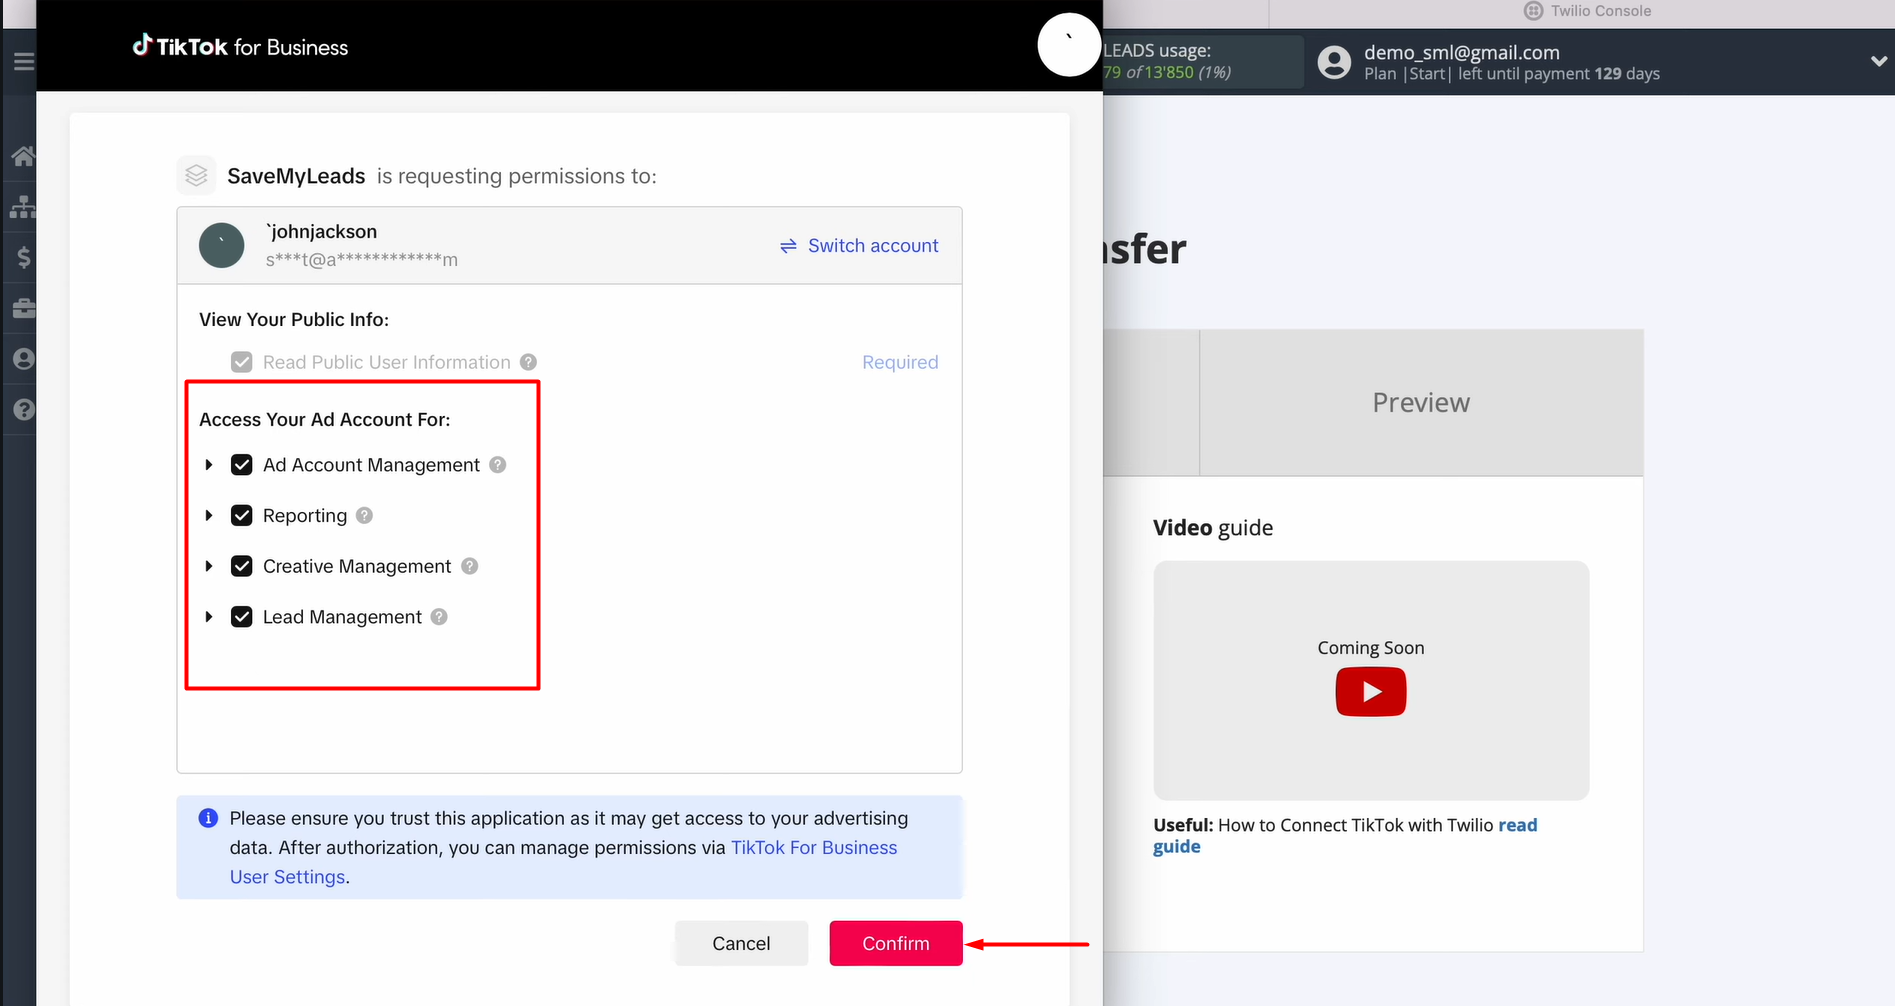Viewport: 1895px width, 1006px height.
Task: Click the help question mark icon in sidebar
Action: 22,409
